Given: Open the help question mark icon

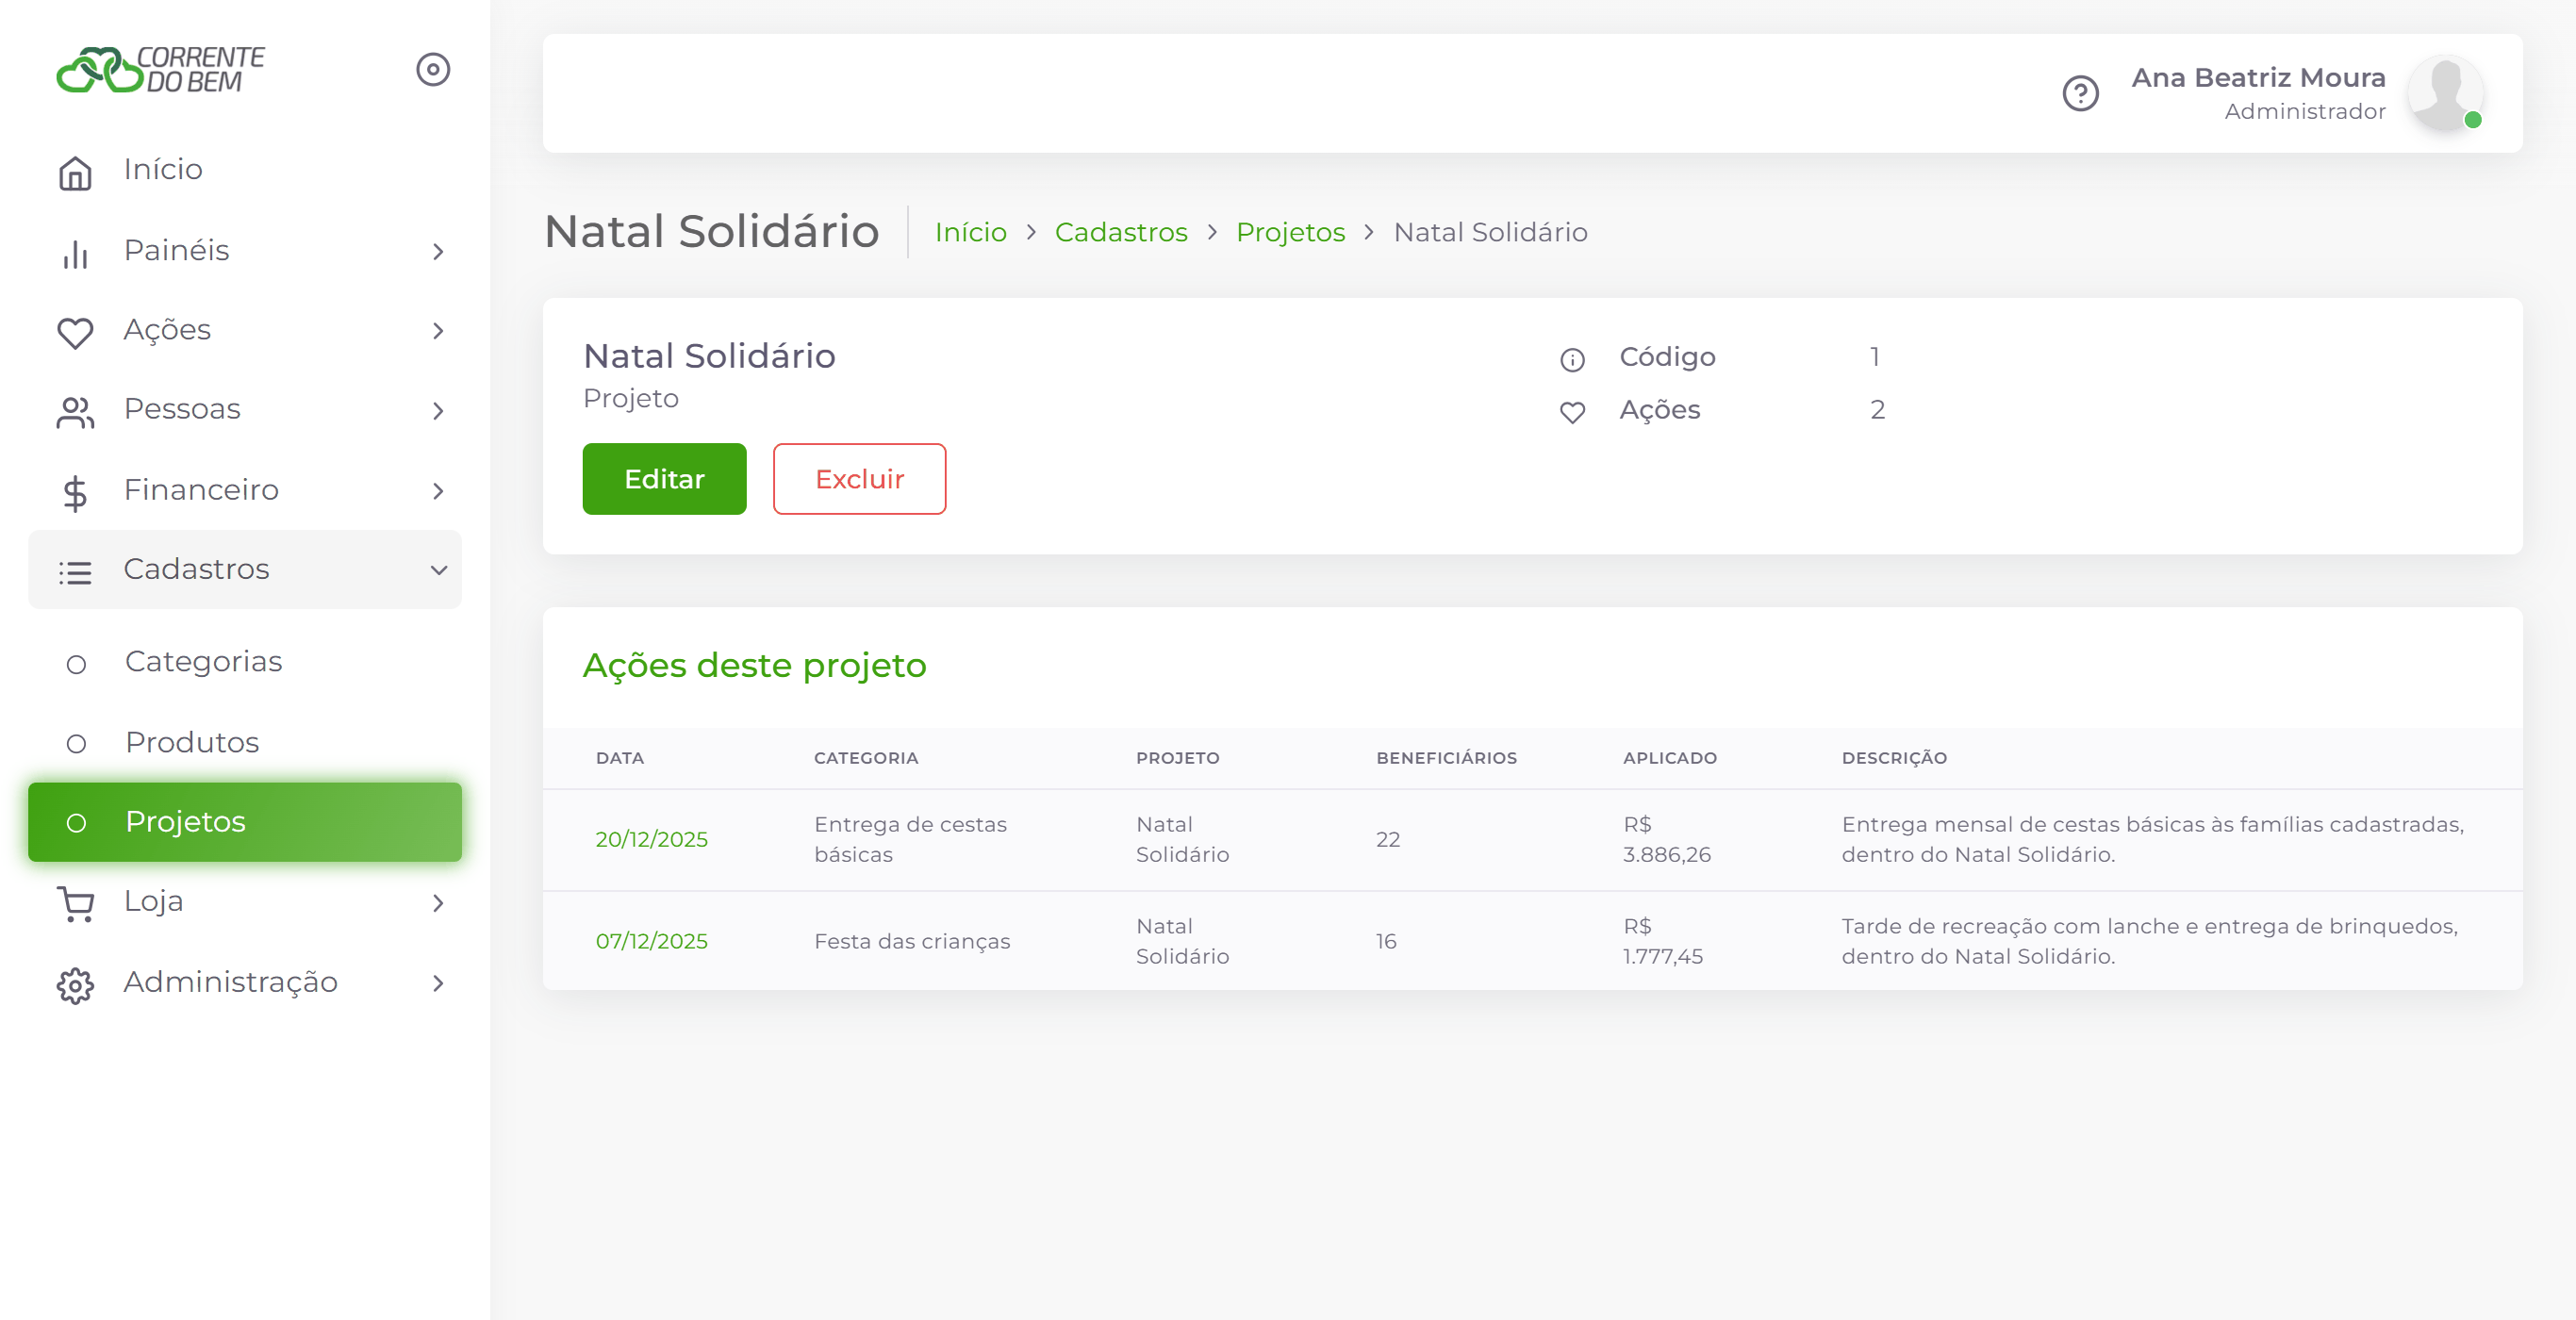Looking at the screenshot, I should pos(2080,93).
